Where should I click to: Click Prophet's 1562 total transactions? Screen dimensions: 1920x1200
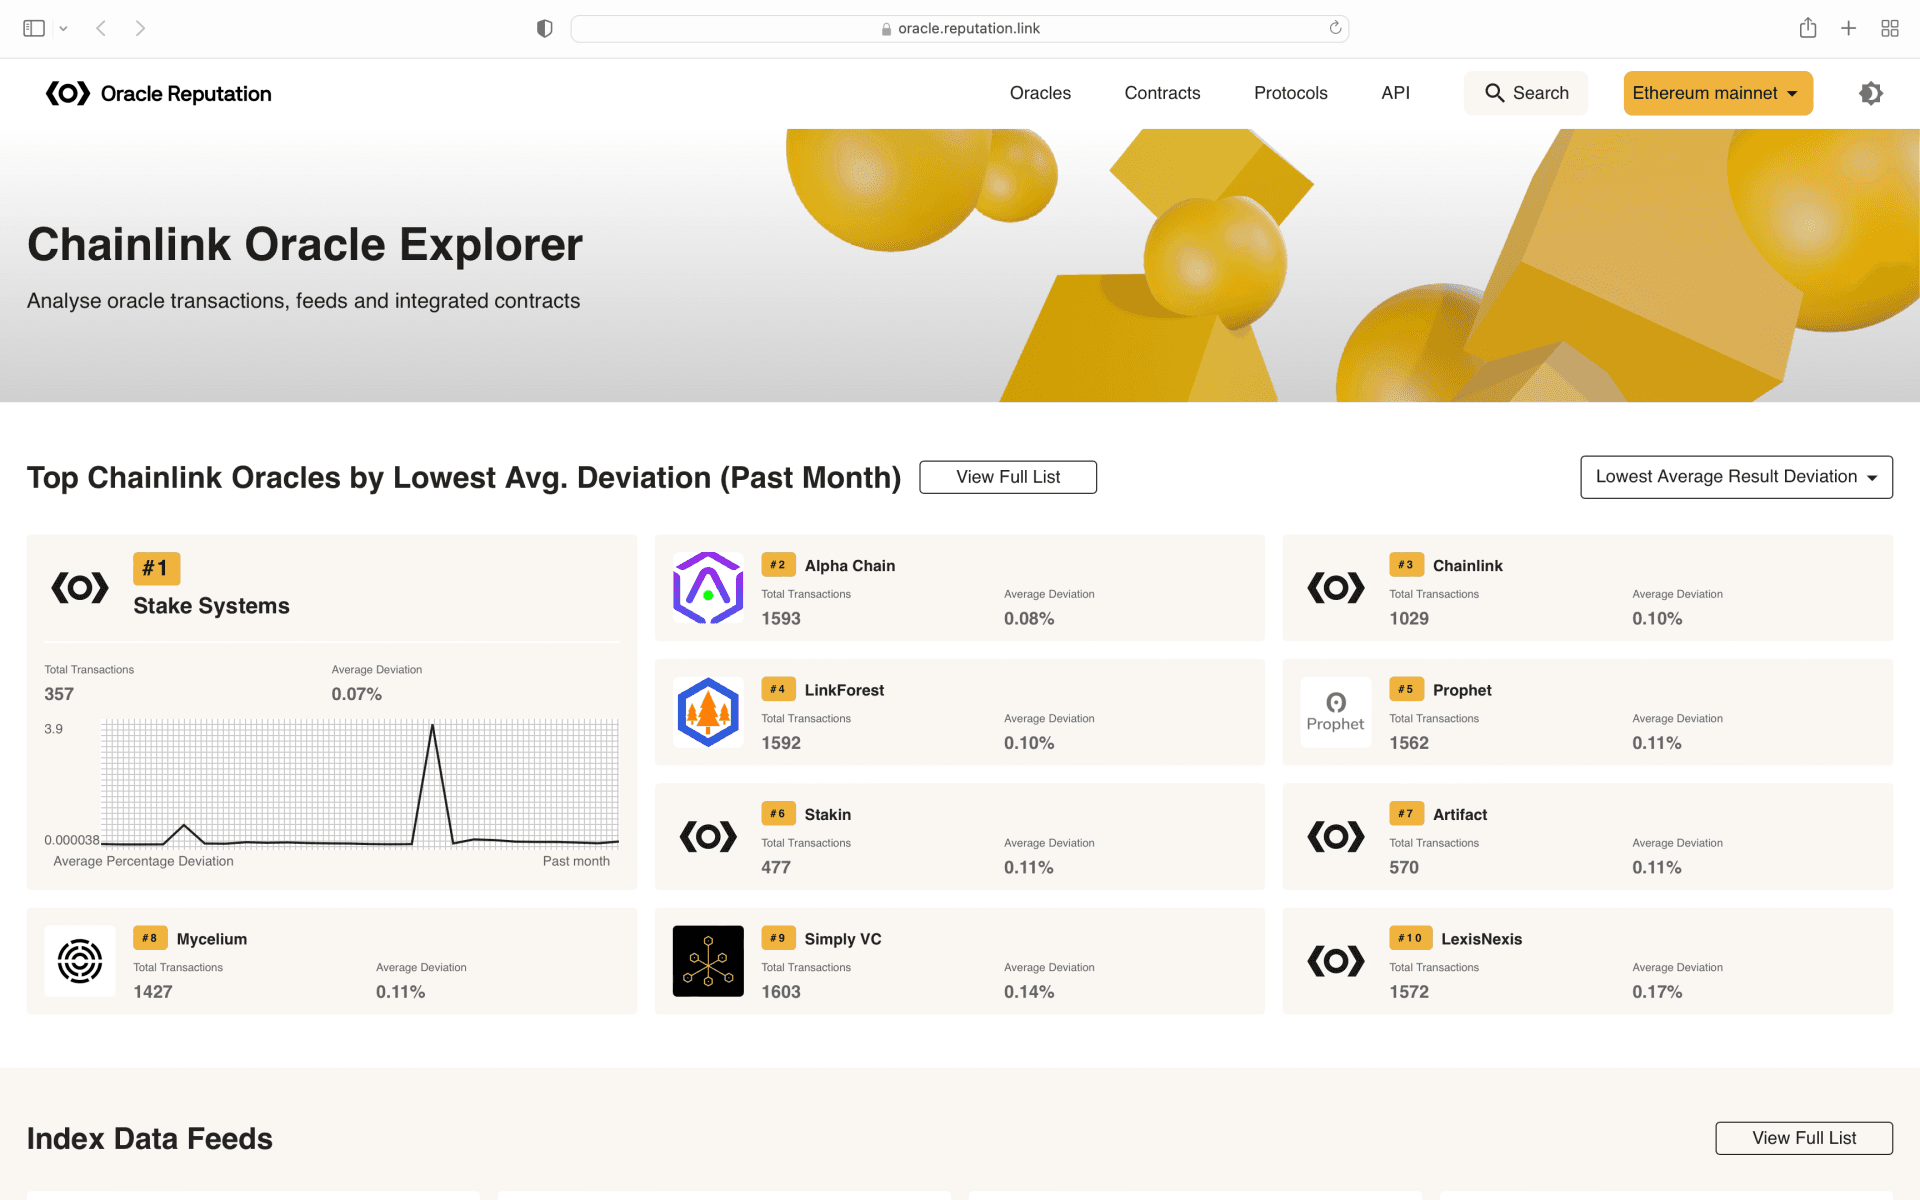(x=1409, y=743)
